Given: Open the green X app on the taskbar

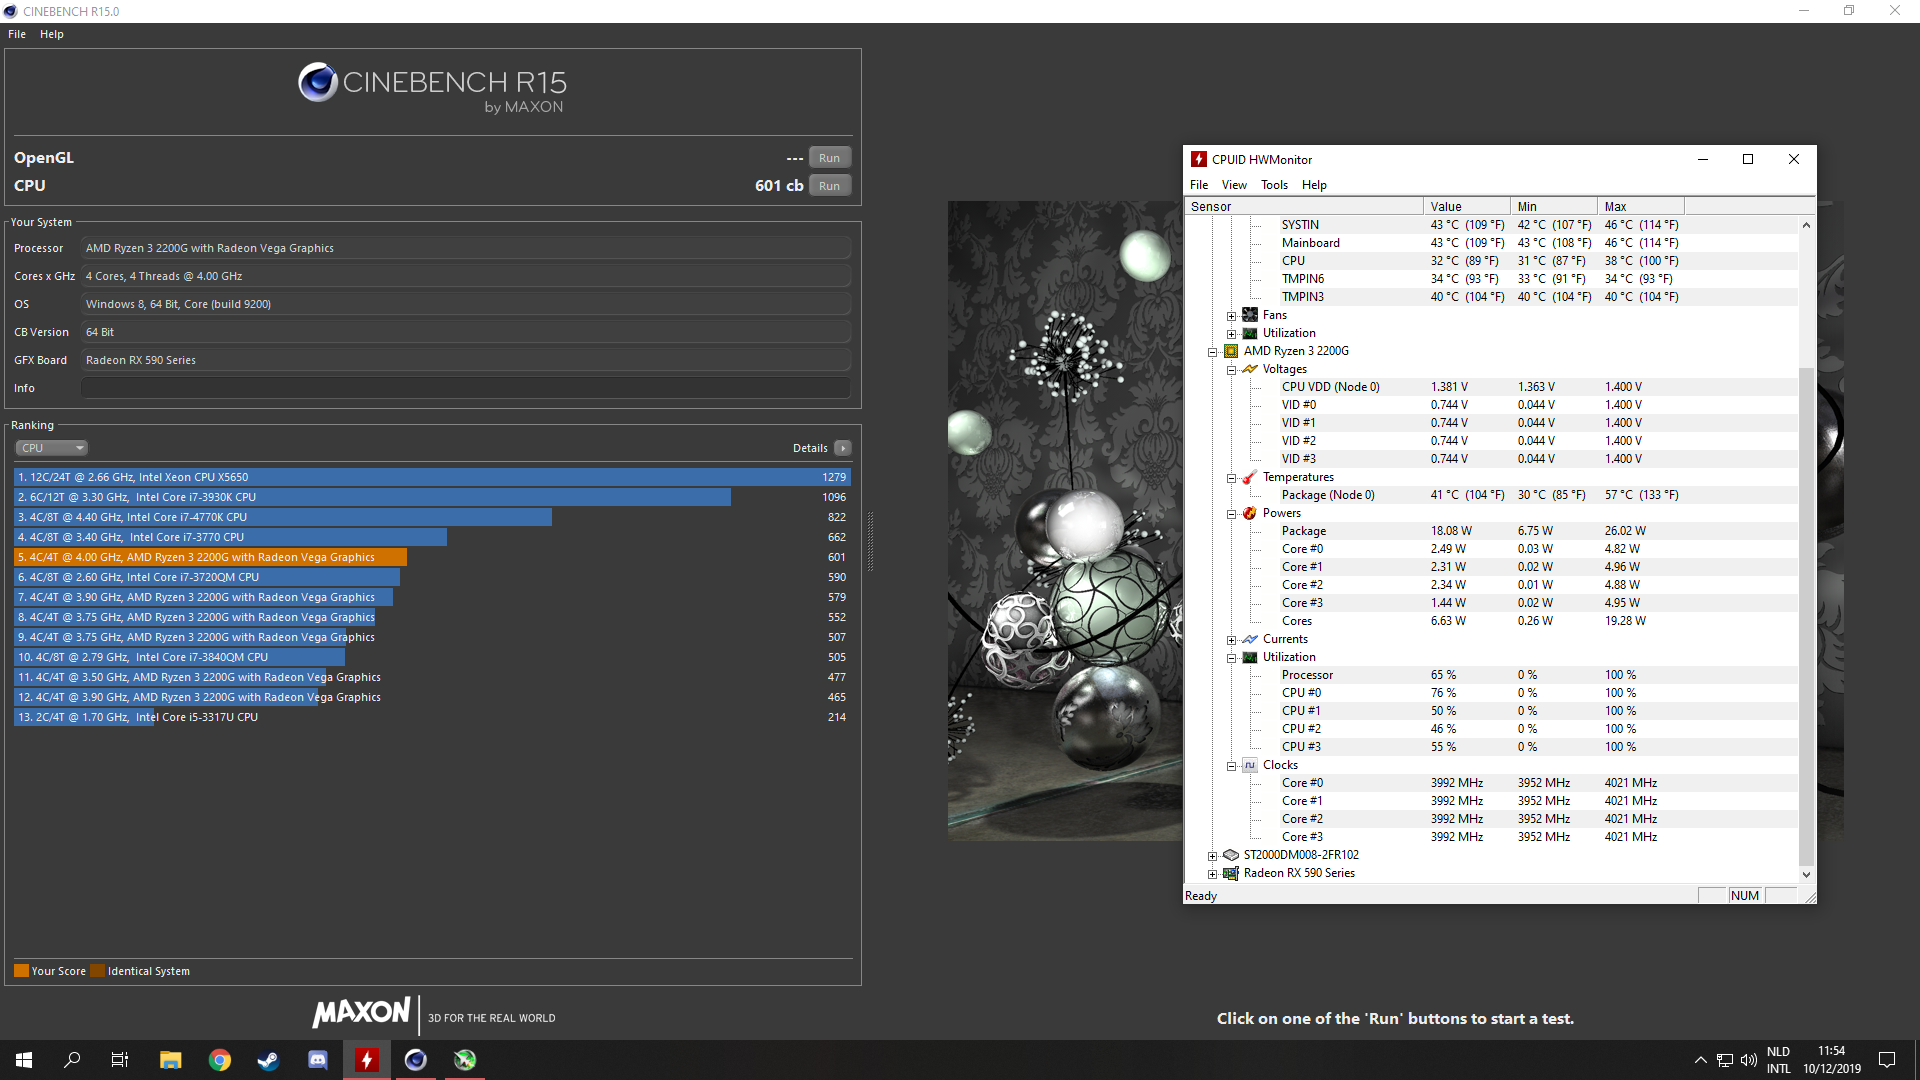Looking at the screenshot, I should coord(464,1060).
